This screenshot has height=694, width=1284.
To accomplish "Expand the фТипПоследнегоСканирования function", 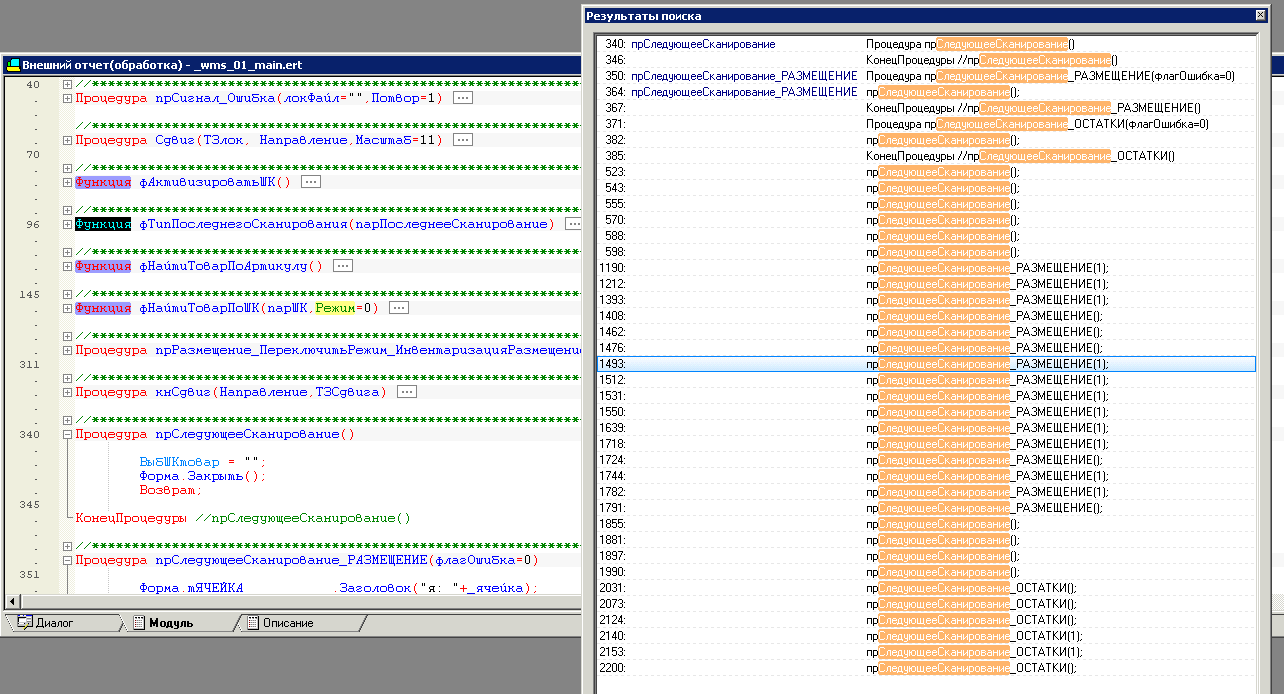I will tap(67, 224).
